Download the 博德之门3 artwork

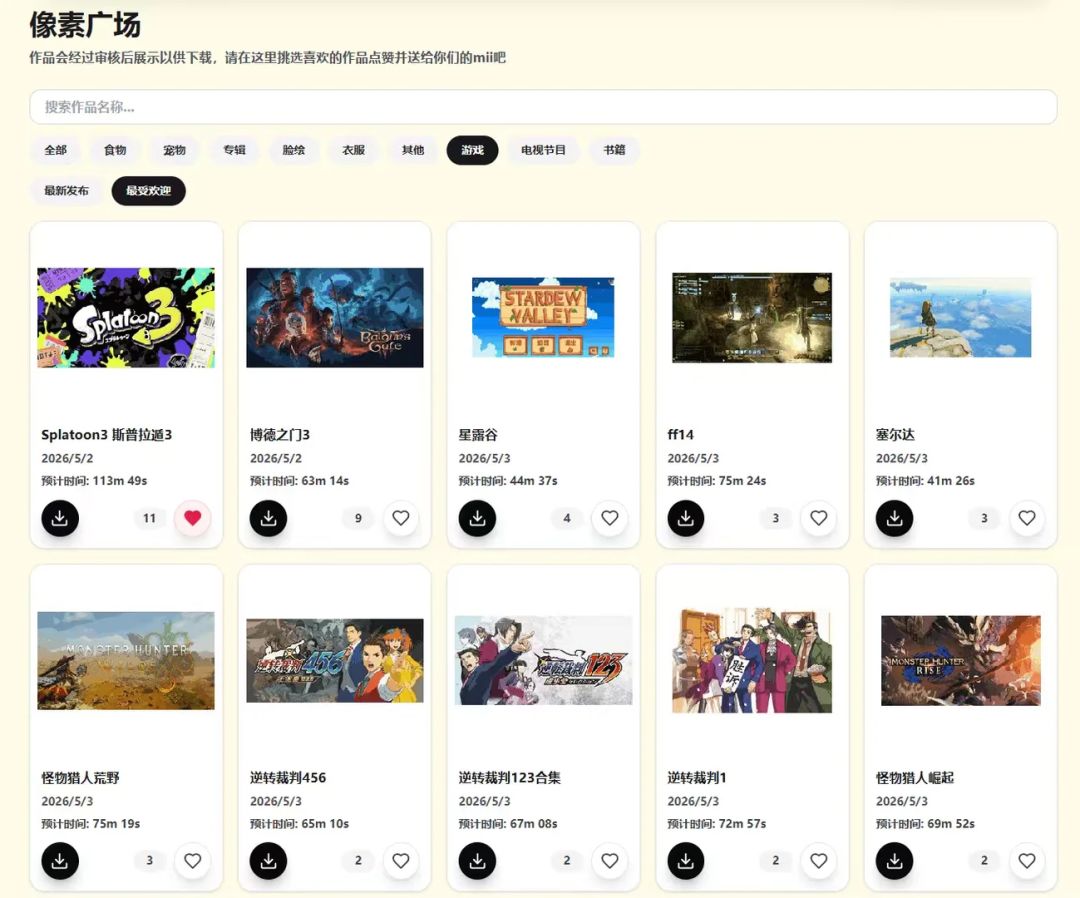pos(269,518)
